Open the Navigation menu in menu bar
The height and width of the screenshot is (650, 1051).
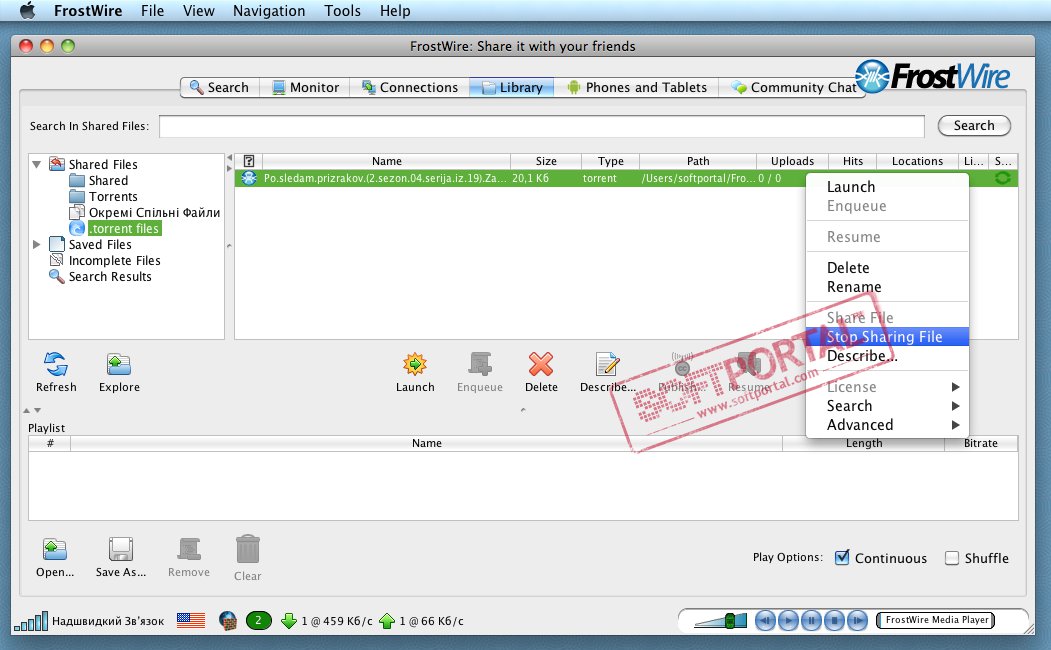tap(269, 11)
